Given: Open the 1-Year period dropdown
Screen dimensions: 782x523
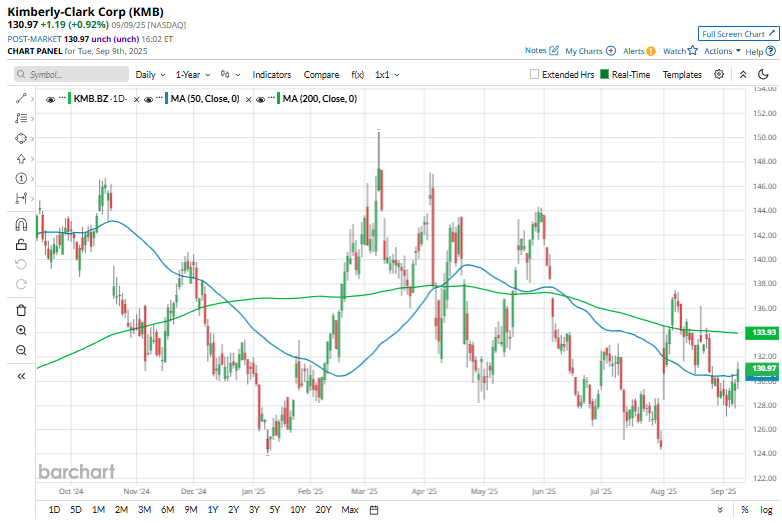Looking at the screenshot, I should (x=193, y=74).
